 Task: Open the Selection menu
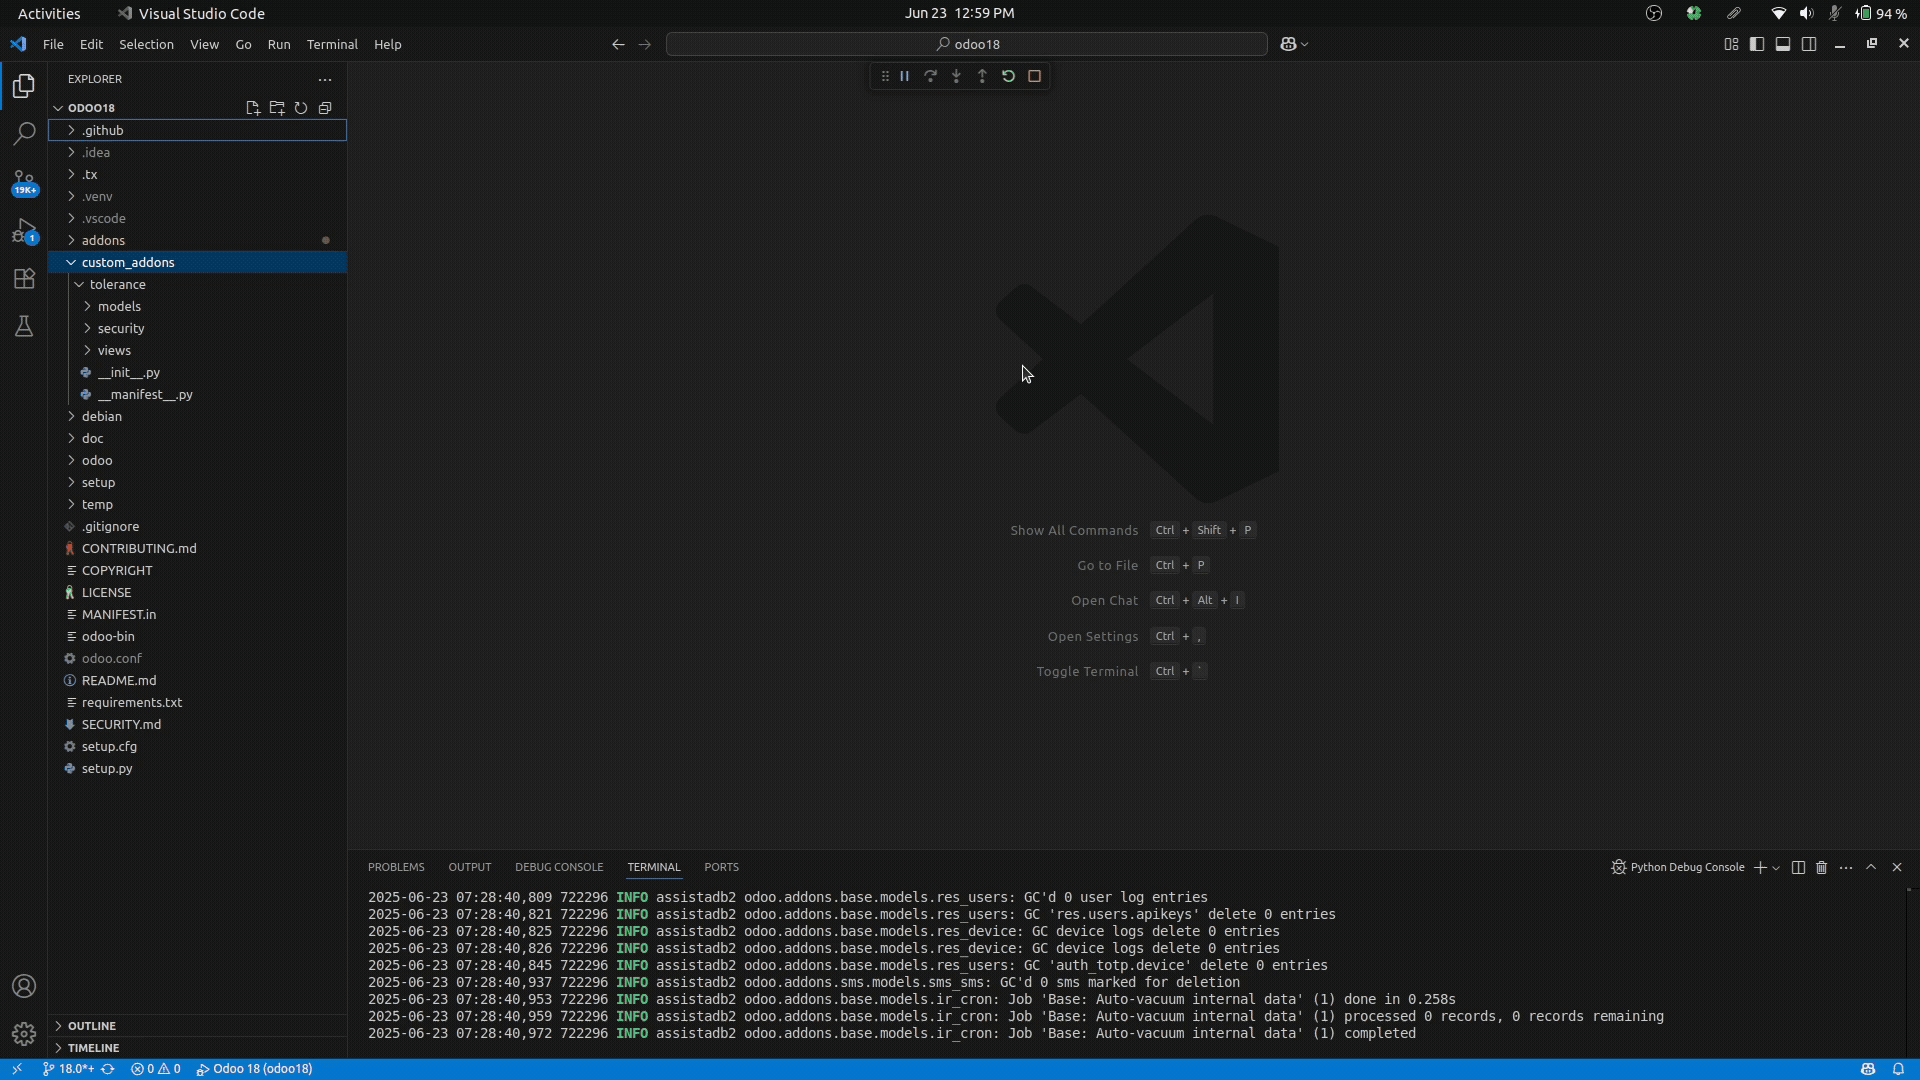(146, 44)
